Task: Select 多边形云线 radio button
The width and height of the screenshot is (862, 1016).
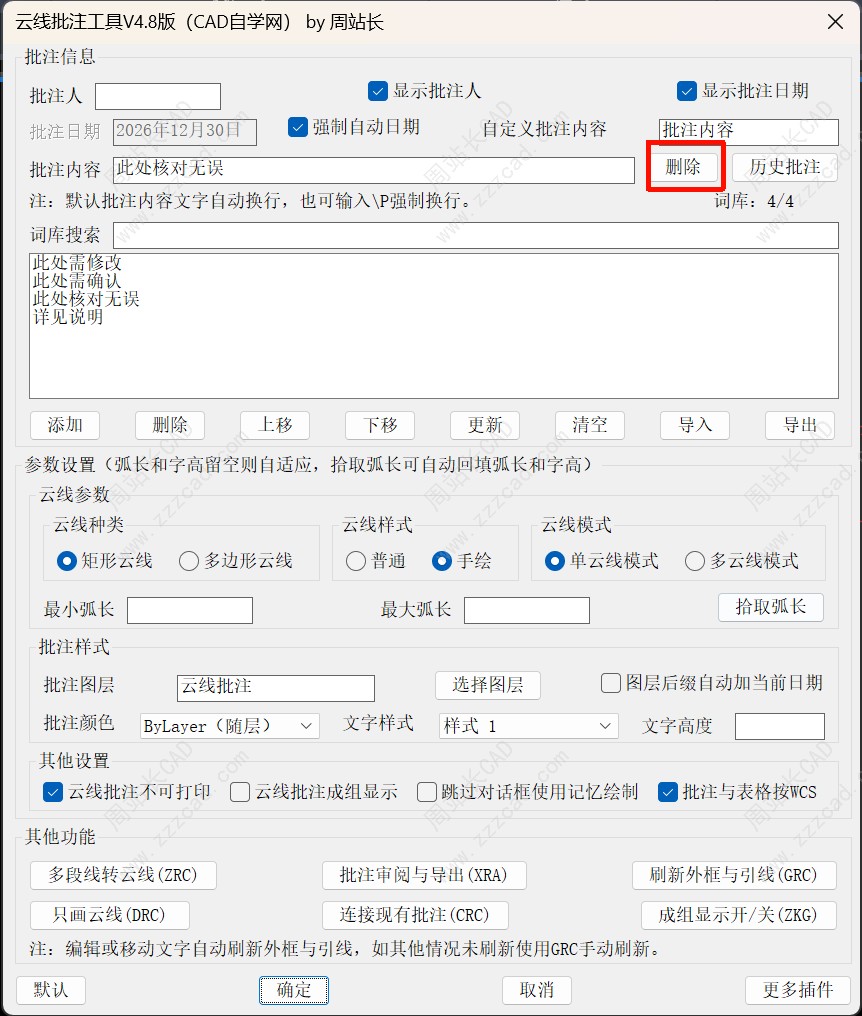Action: [x=189, y=560]
